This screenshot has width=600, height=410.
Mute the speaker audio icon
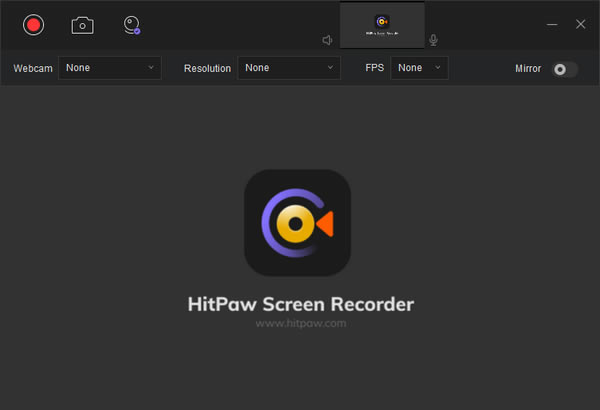[x=328, y=40]
